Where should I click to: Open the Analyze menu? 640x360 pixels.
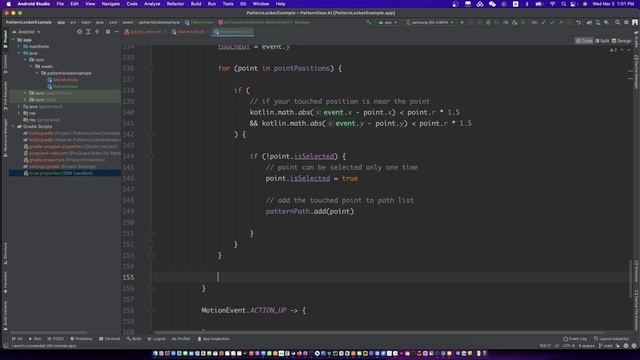(x=152, y=4)
